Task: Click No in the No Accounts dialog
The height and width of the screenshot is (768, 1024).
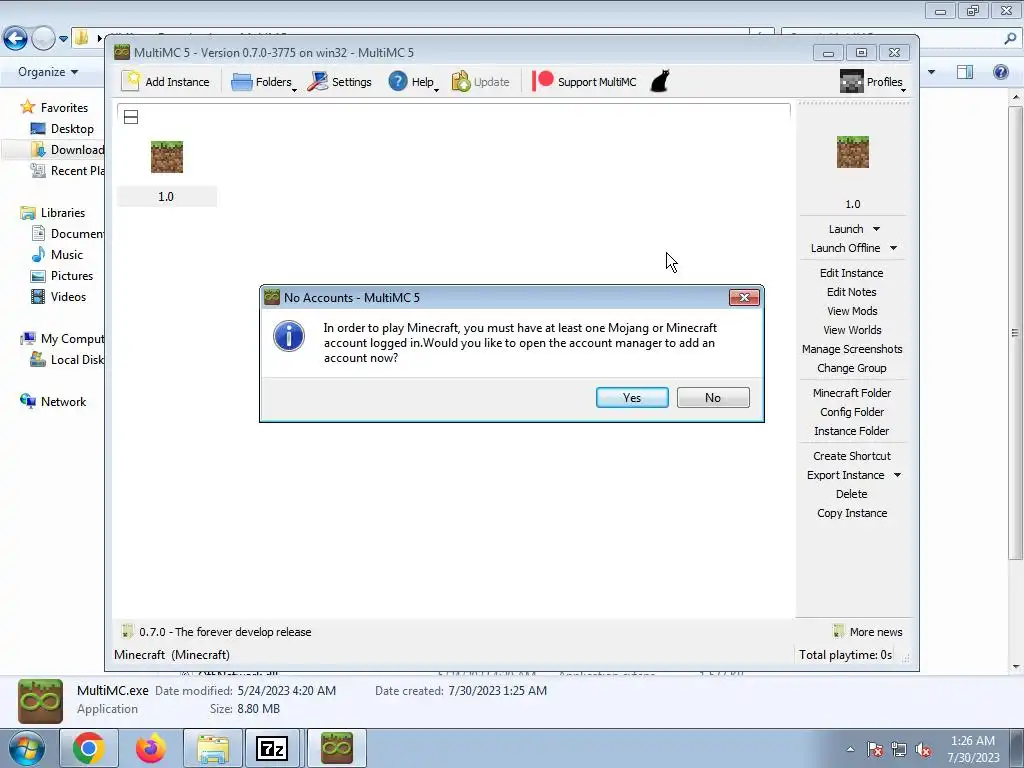Action: (x=712, y=397)
